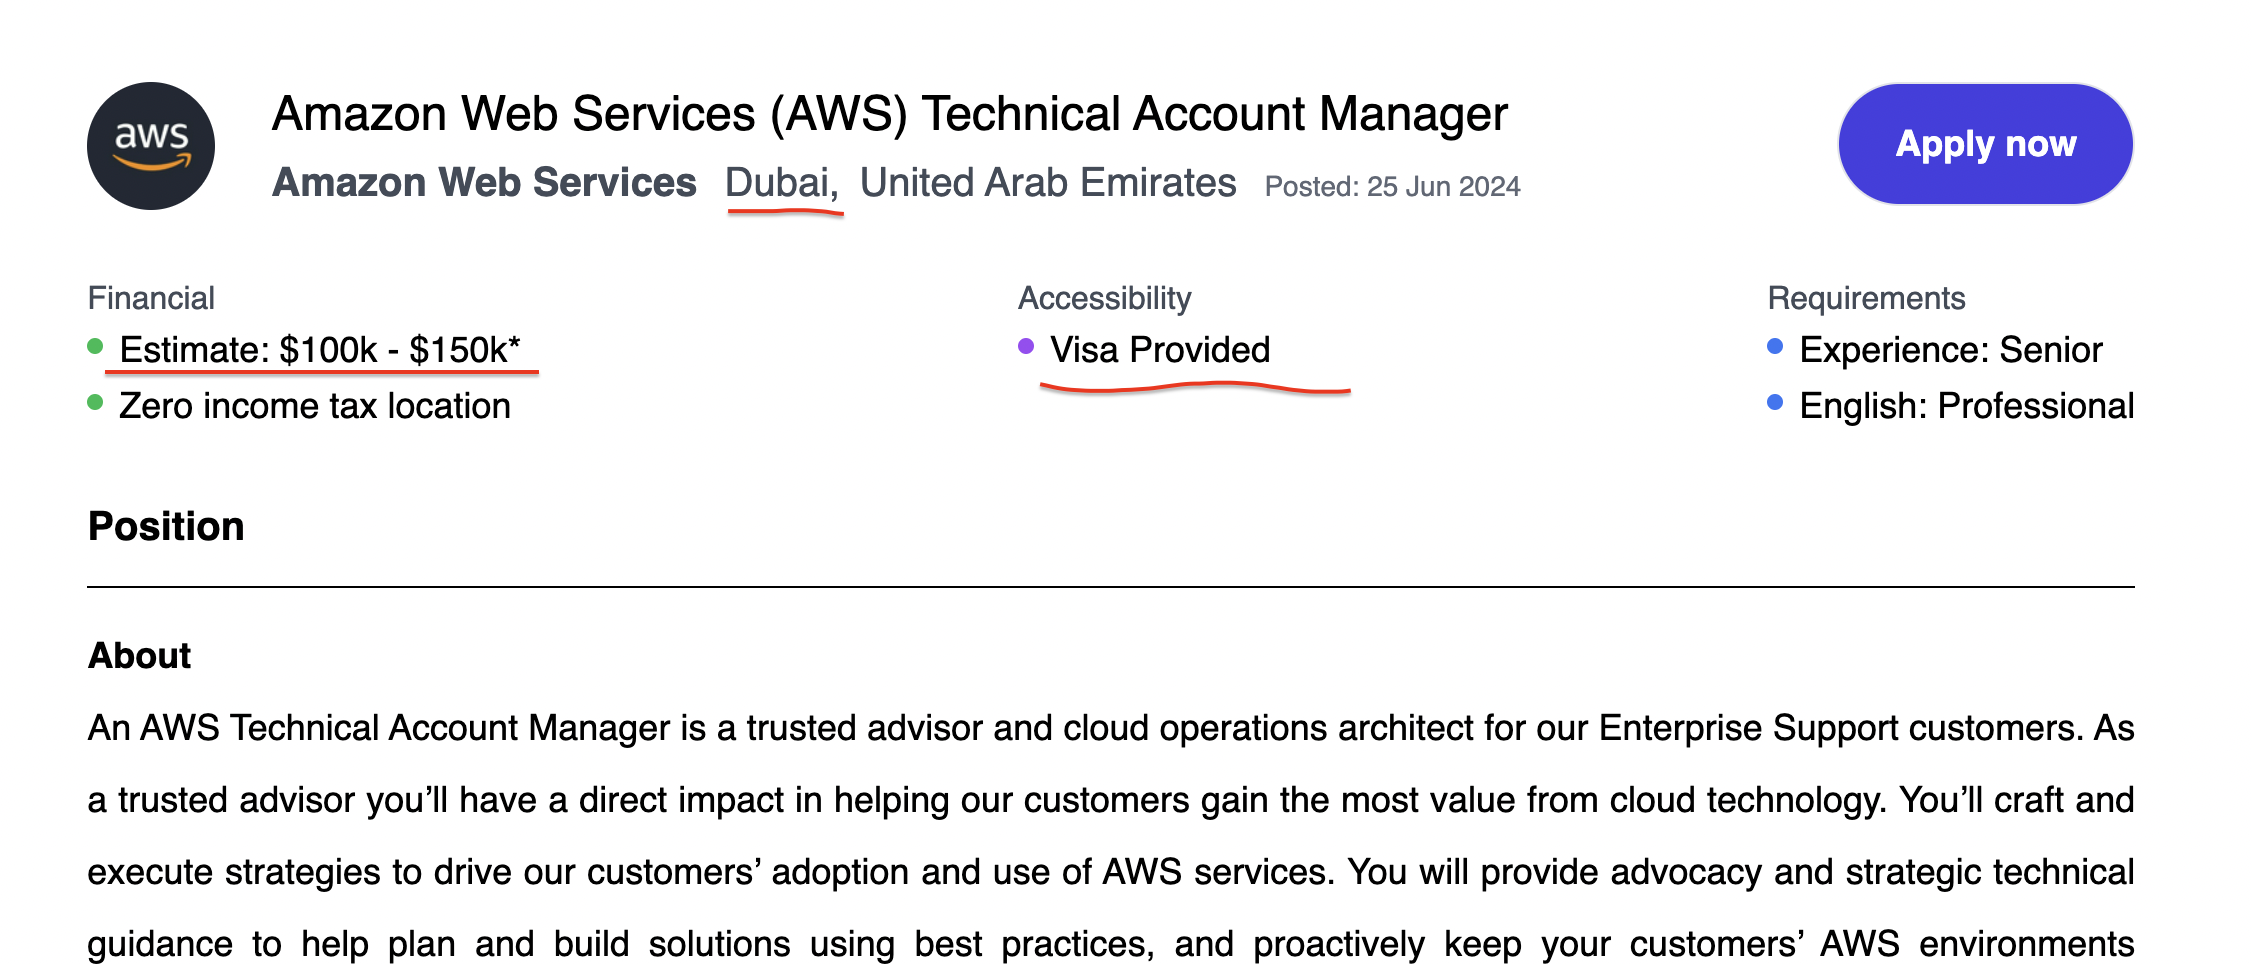
Task: Click green bullet beside salary estimate
Action: click(x=96, y=347)
